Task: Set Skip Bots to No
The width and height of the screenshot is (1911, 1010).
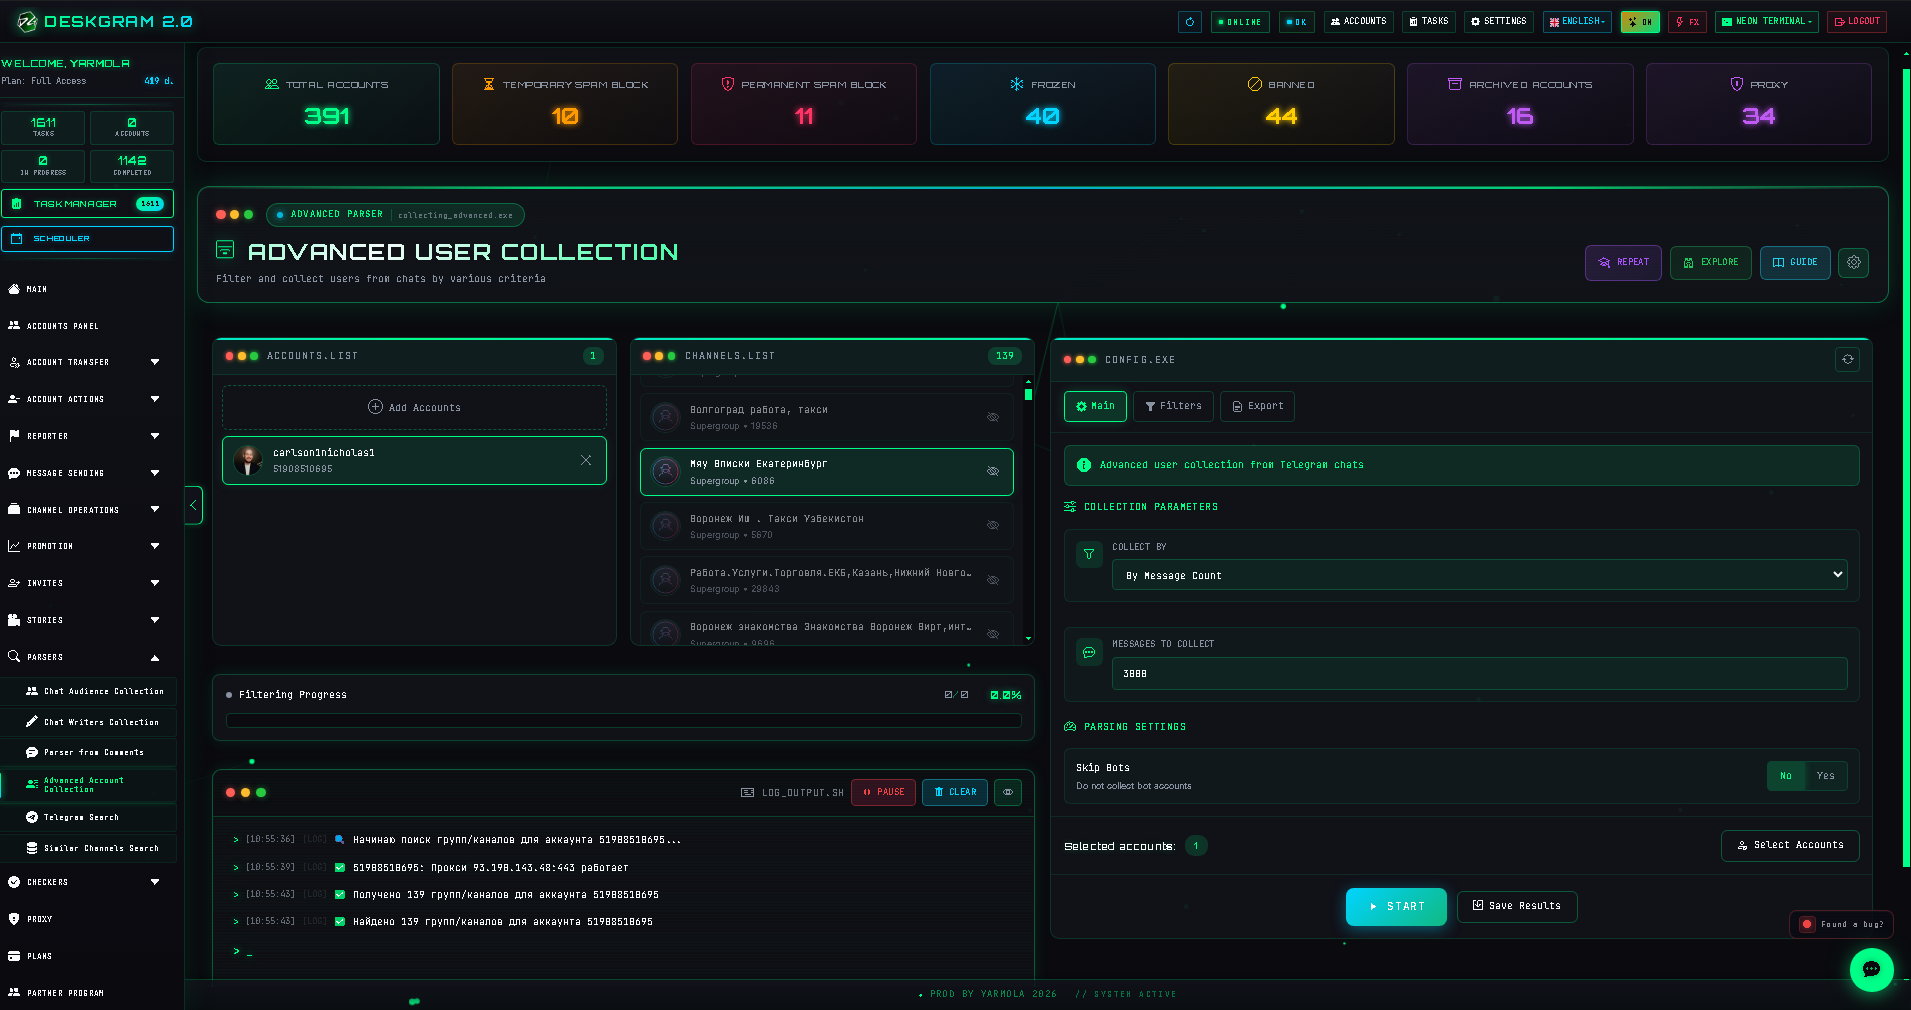Action: tap(1786, 776)
